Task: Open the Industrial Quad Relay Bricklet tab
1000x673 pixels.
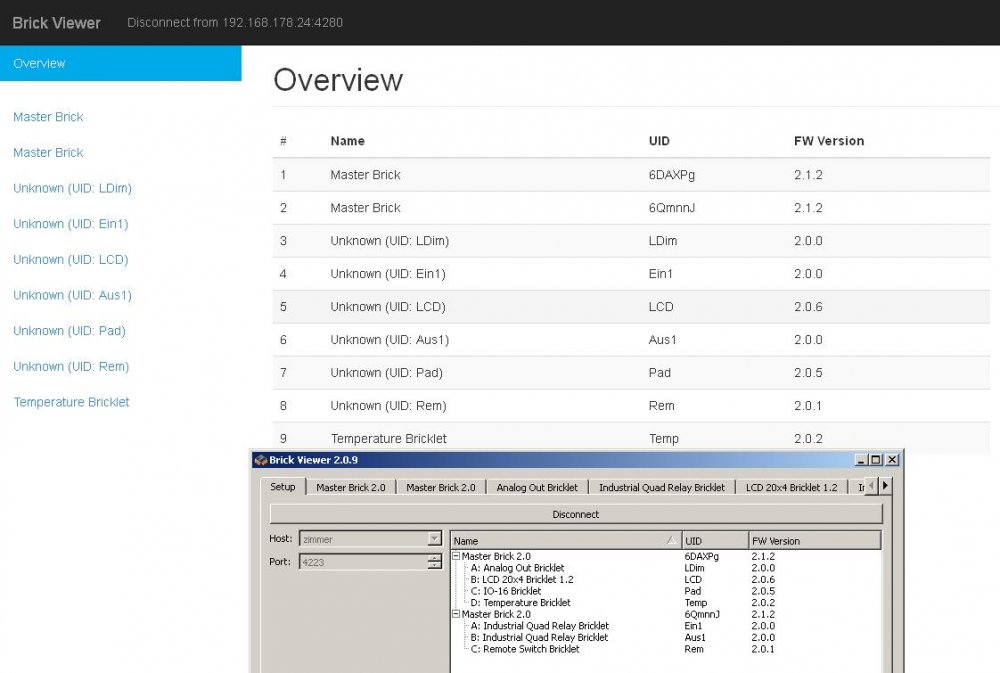Action: pyautogui.click(x=661, y=487)
